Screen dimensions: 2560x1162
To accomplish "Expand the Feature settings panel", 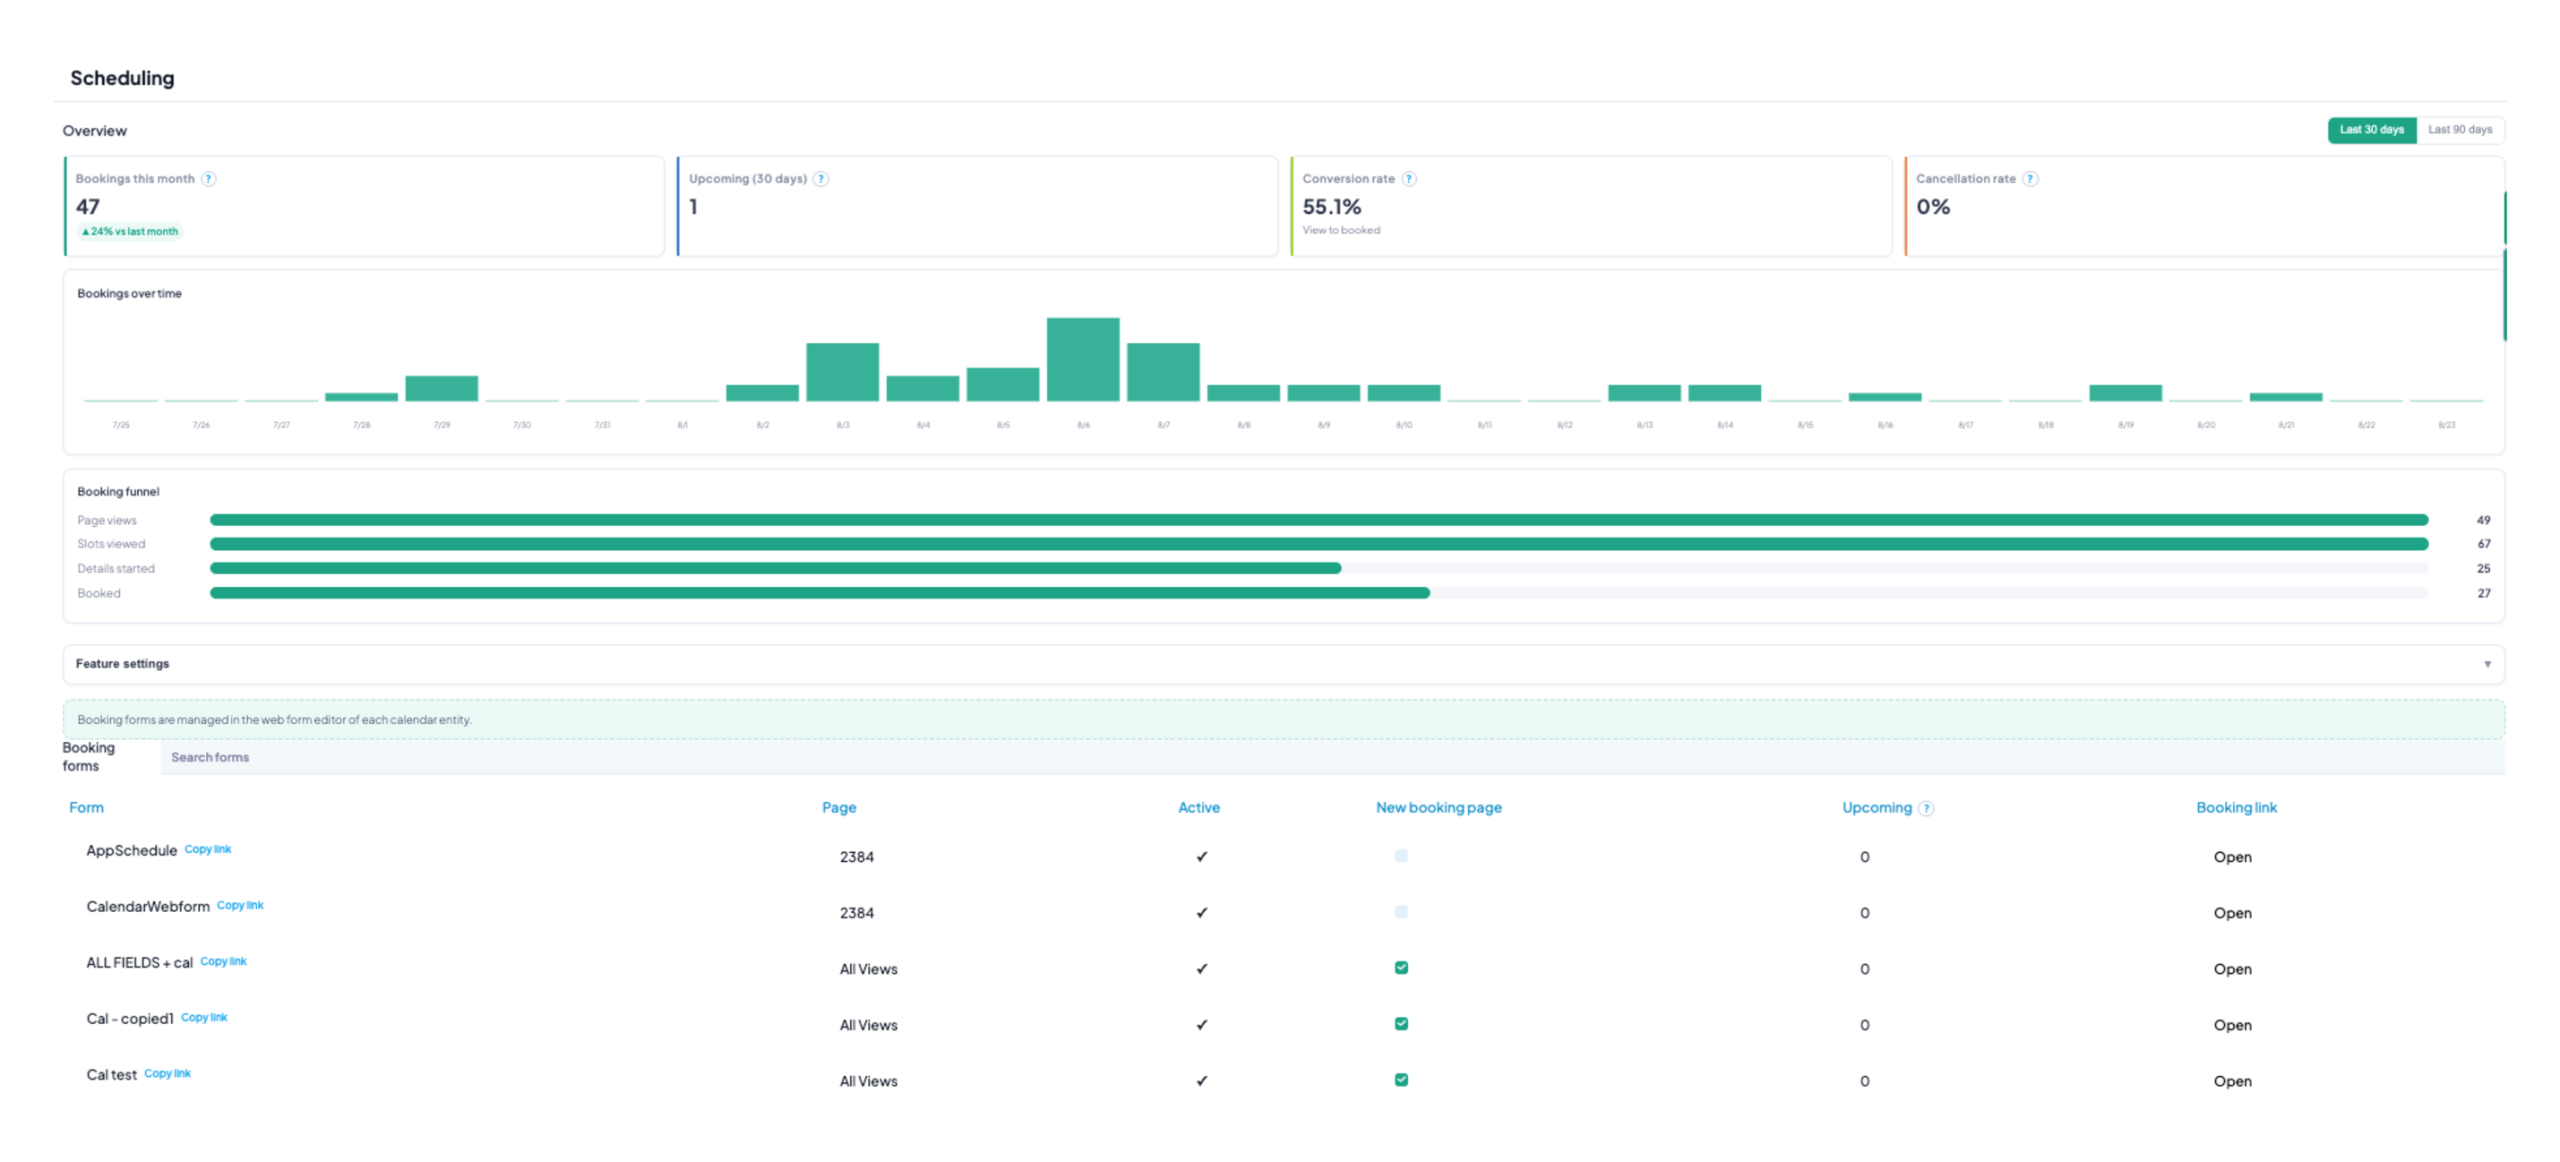I will pyautogui.click(x=1282, y=664).
